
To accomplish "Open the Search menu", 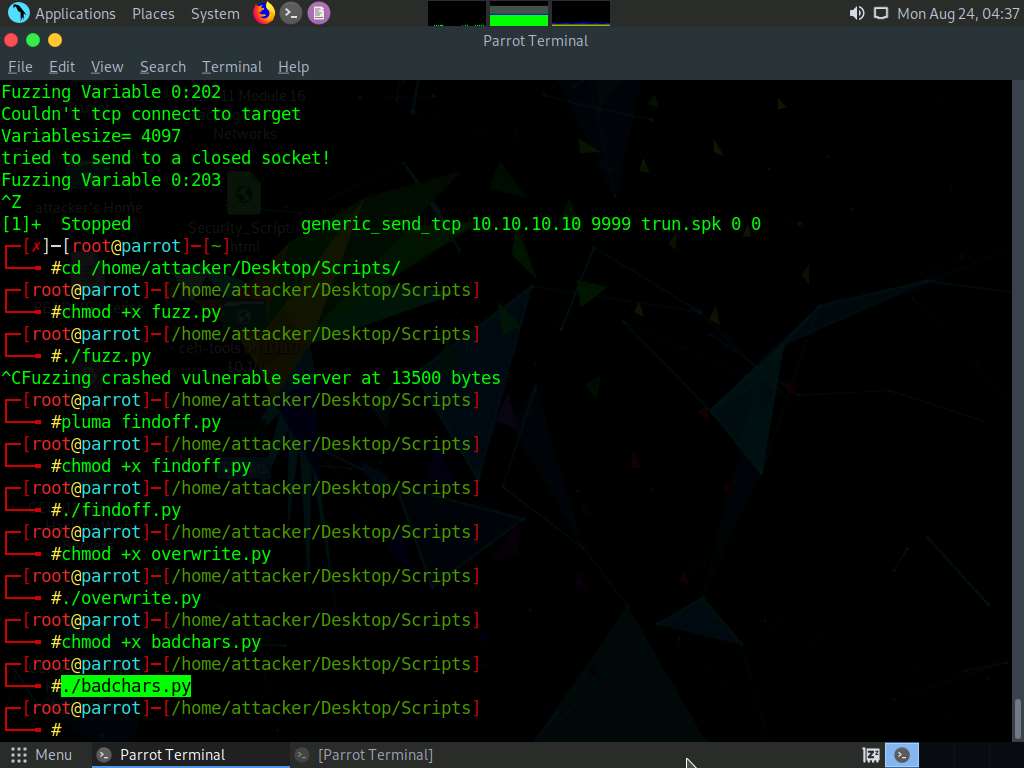I will click(163, 67).
